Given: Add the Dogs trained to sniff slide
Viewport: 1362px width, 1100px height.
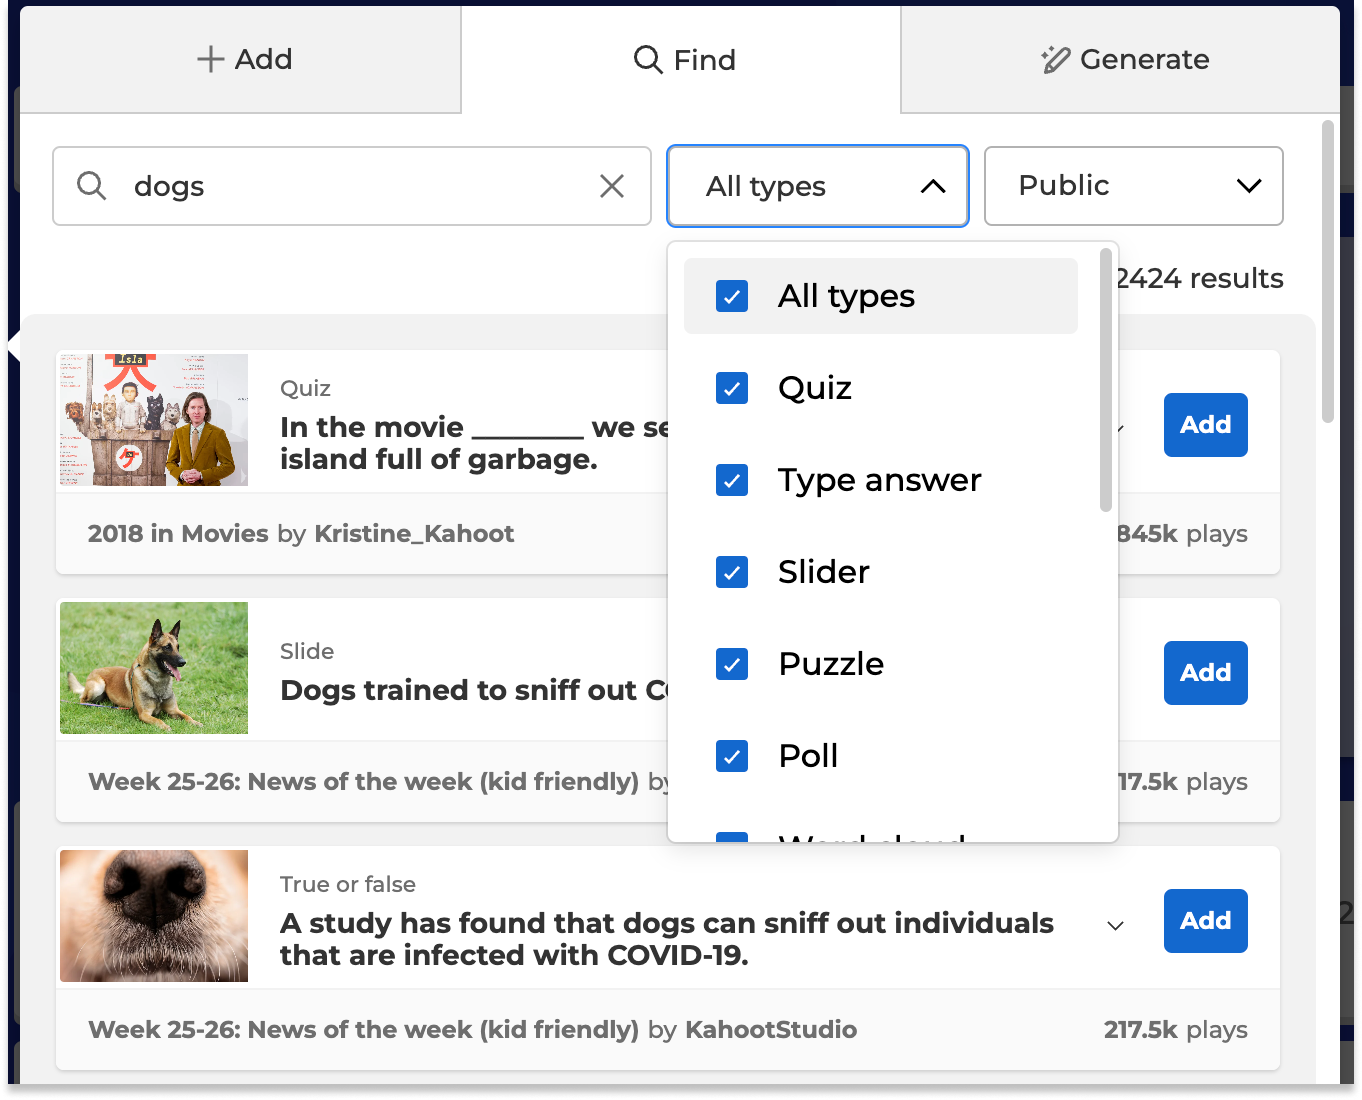Looking at the screenshot, I should click(x=1206, y=673).
